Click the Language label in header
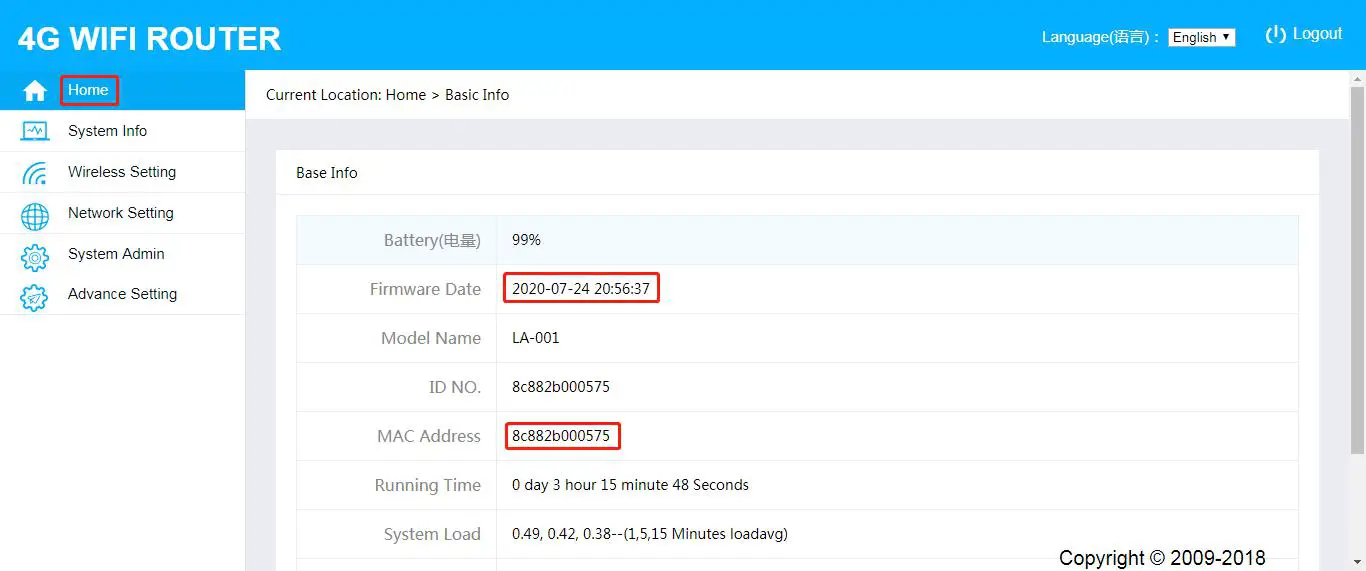This screenshot has height=571, width=1366. [x=1101, y=37]
